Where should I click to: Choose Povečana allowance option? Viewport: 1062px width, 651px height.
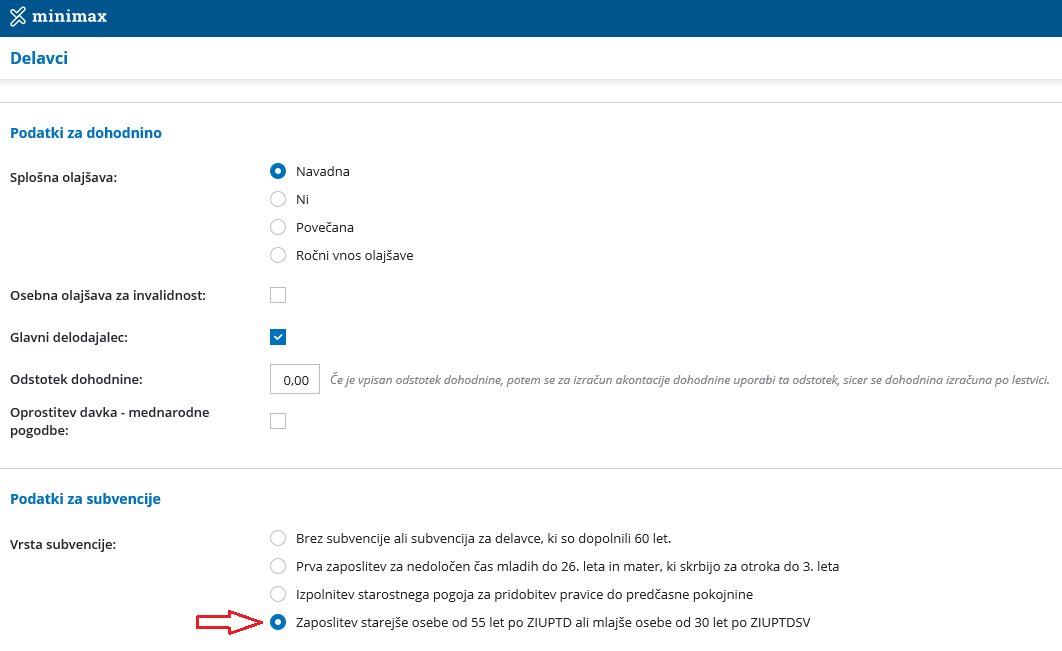[x=278, y=227]
